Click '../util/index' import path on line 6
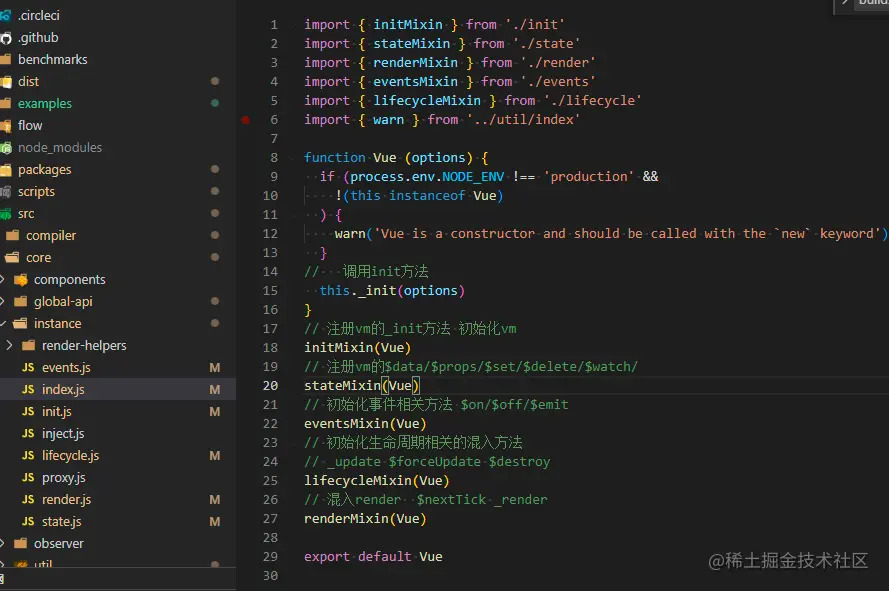This screenshot has height=591, width=889. pos(523,120)
